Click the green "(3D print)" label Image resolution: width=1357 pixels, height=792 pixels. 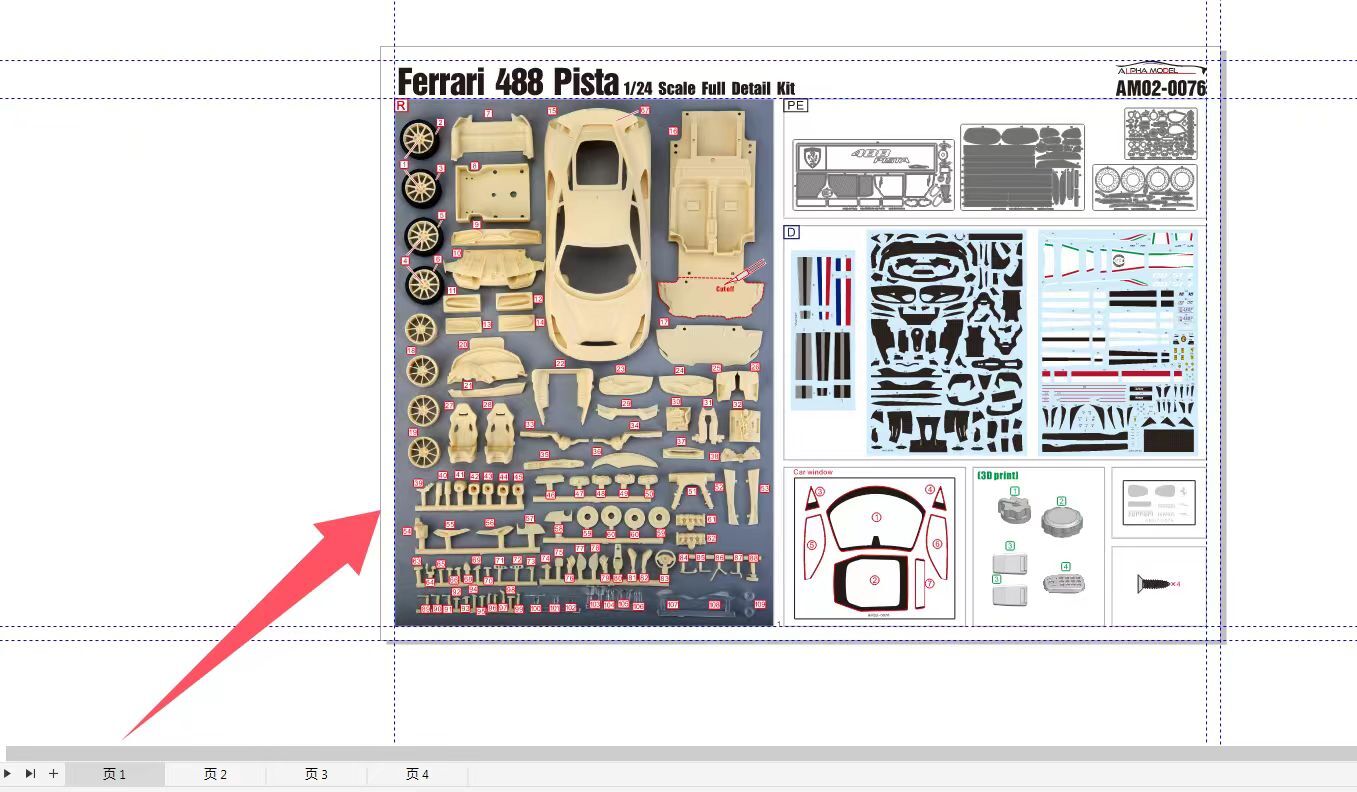pos(998,475)
